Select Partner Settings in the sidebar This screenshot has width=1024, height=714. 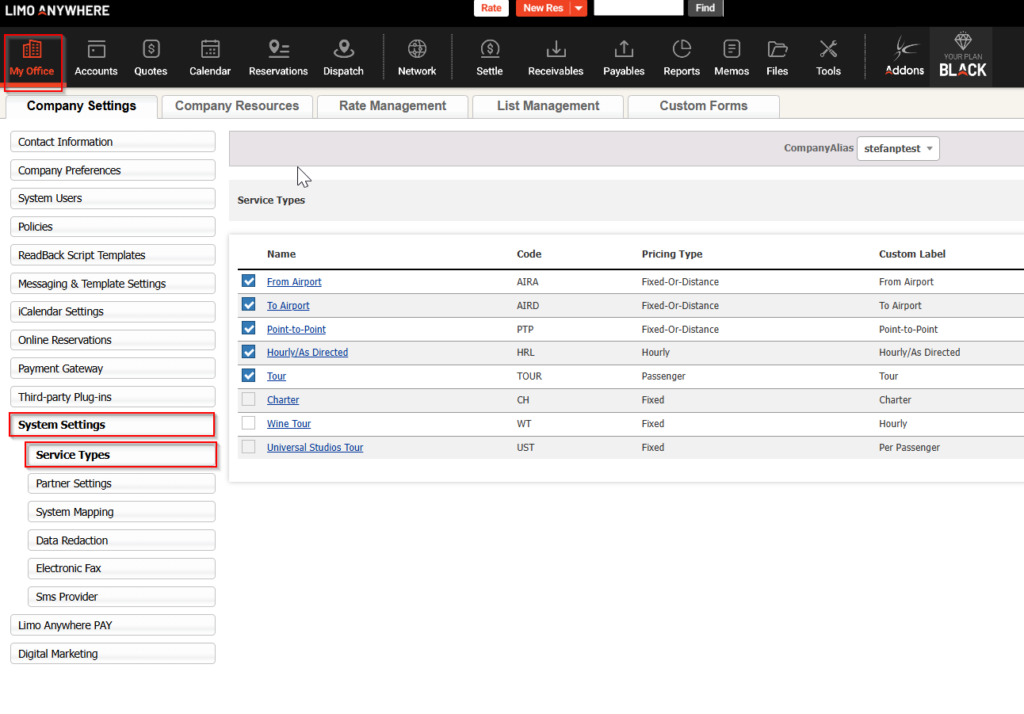[120, 483]
